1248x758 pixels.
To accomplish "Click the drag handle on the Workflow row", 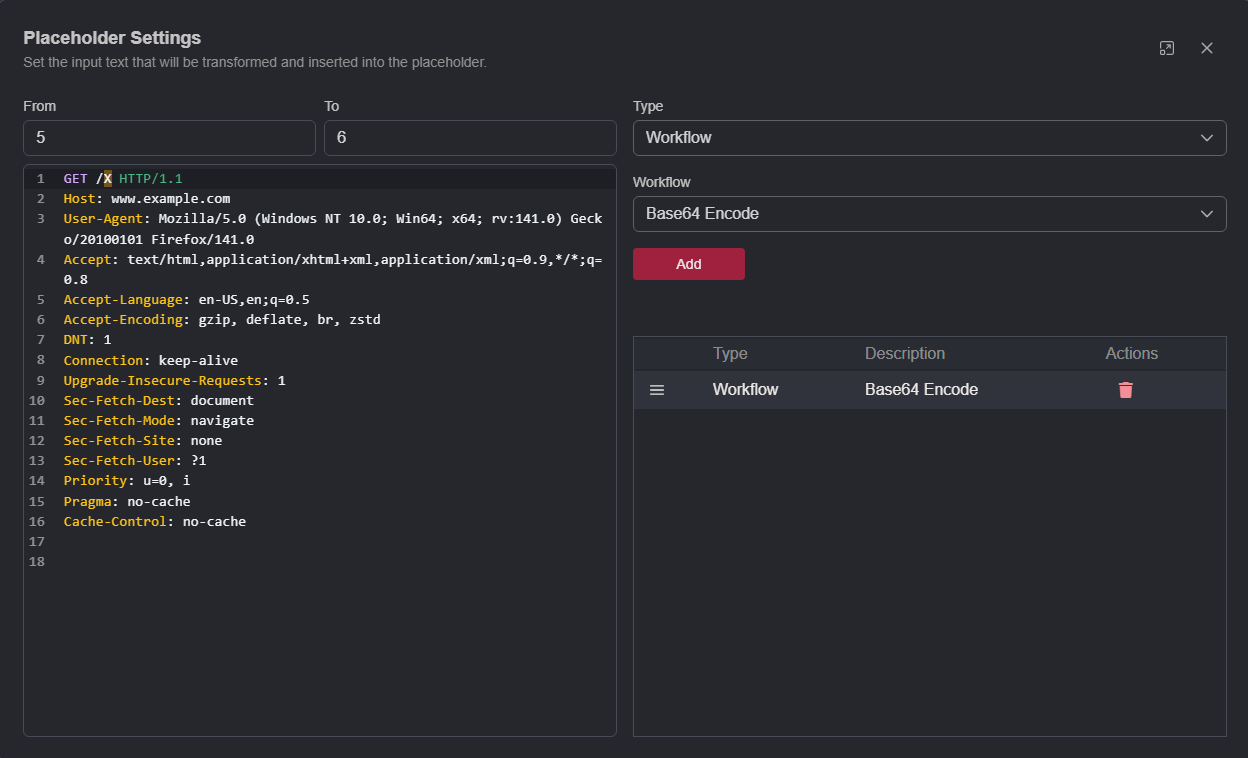I will pos(657,389).
